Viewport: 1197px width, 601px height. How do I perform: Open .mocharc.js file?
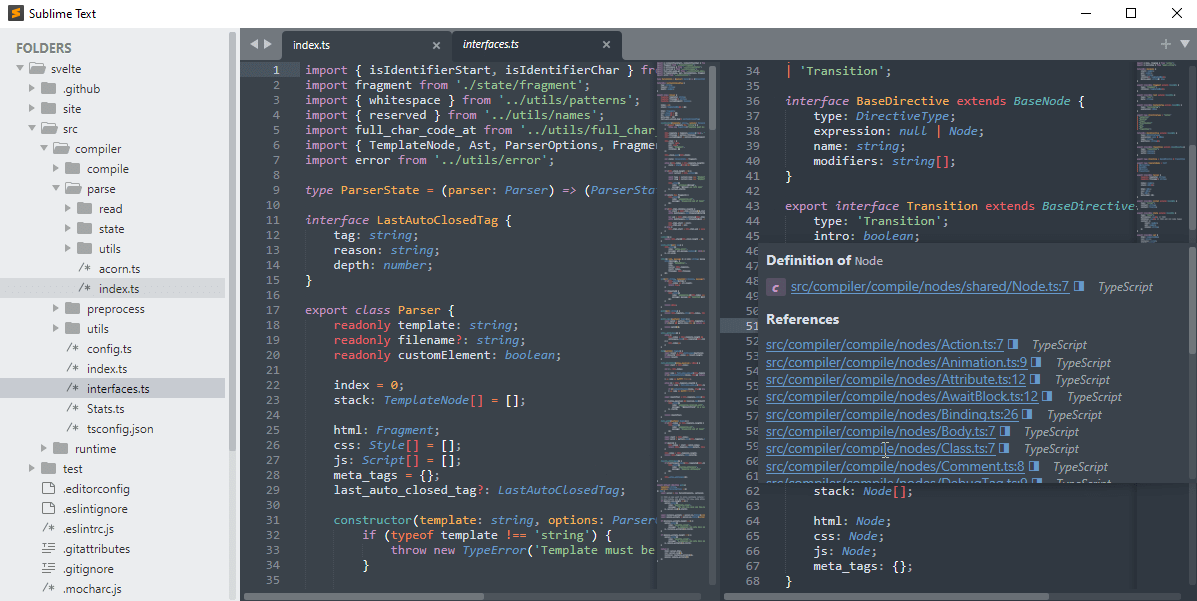point(92,589)
